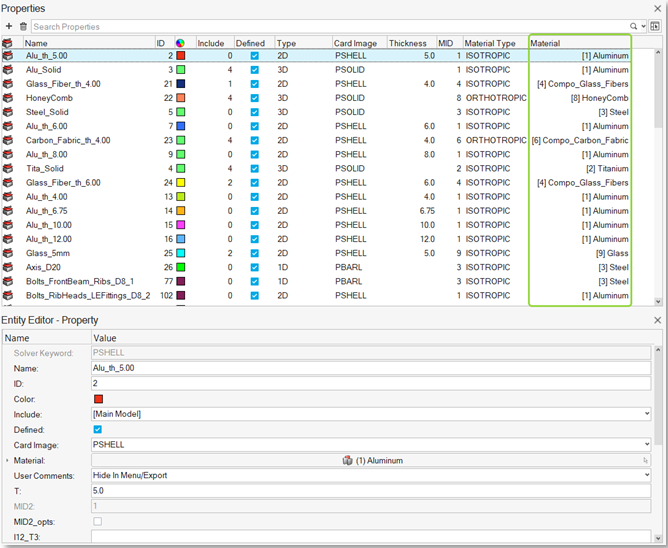
Task: Click the add property plus icon
Action: [x=9, y=26]
